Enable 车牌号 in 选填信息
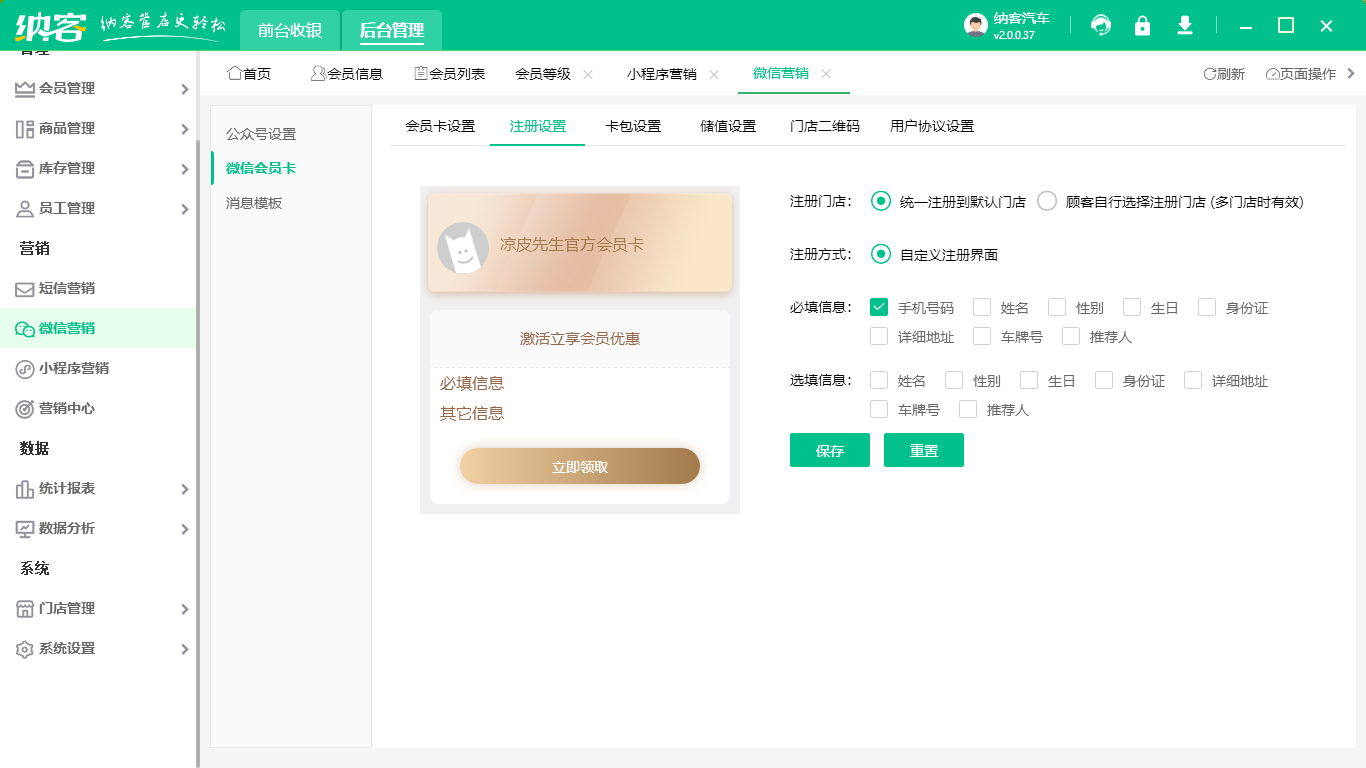The width and height of the screenshot is (1366, 768). [x=879, y=409]
